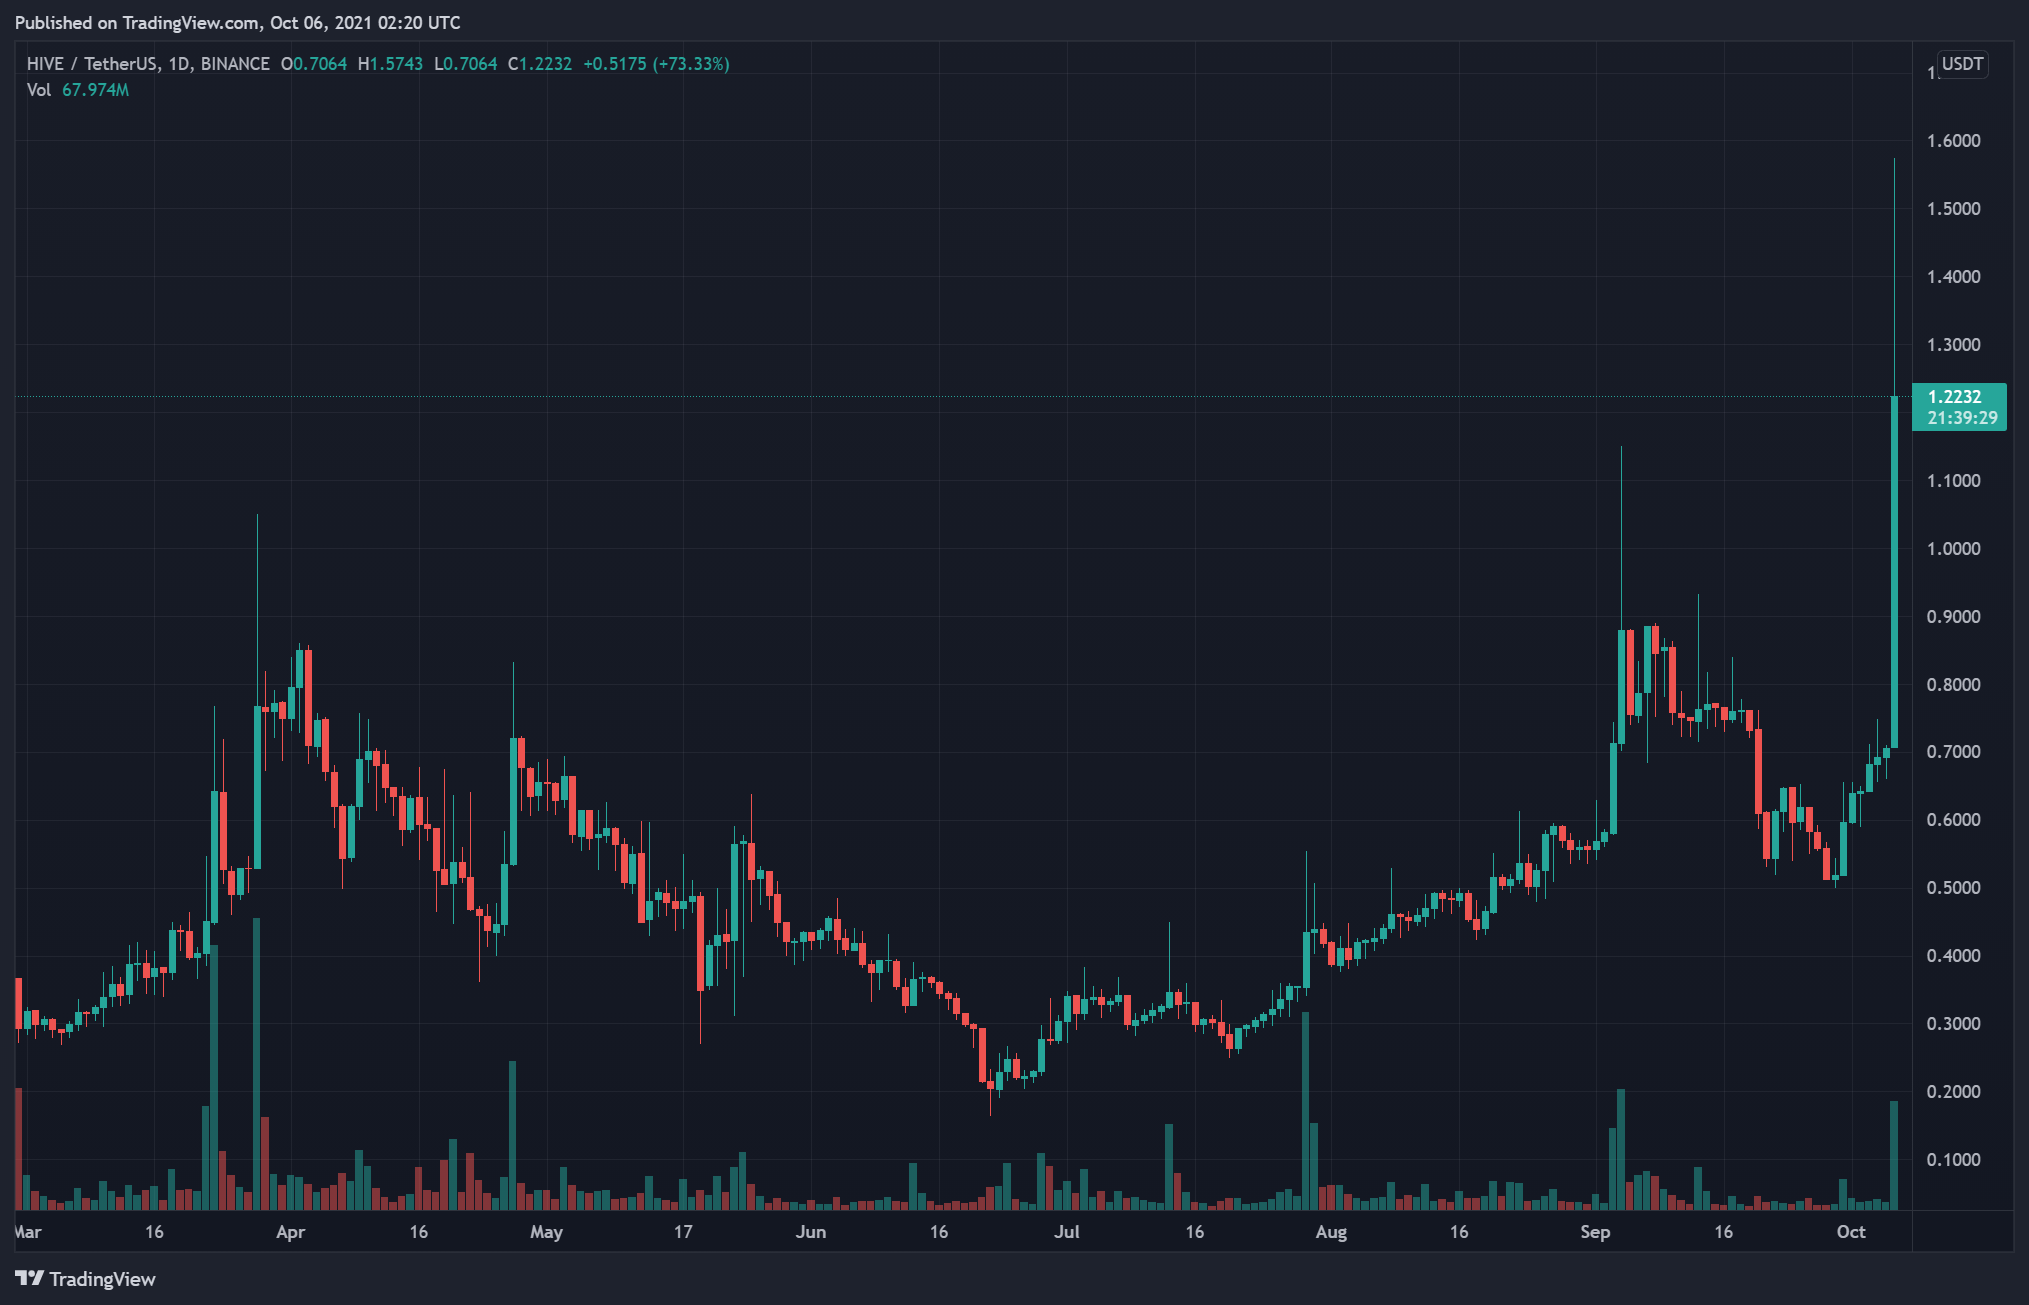Click the 0.5000 level on price scale

pos(1953,888)
